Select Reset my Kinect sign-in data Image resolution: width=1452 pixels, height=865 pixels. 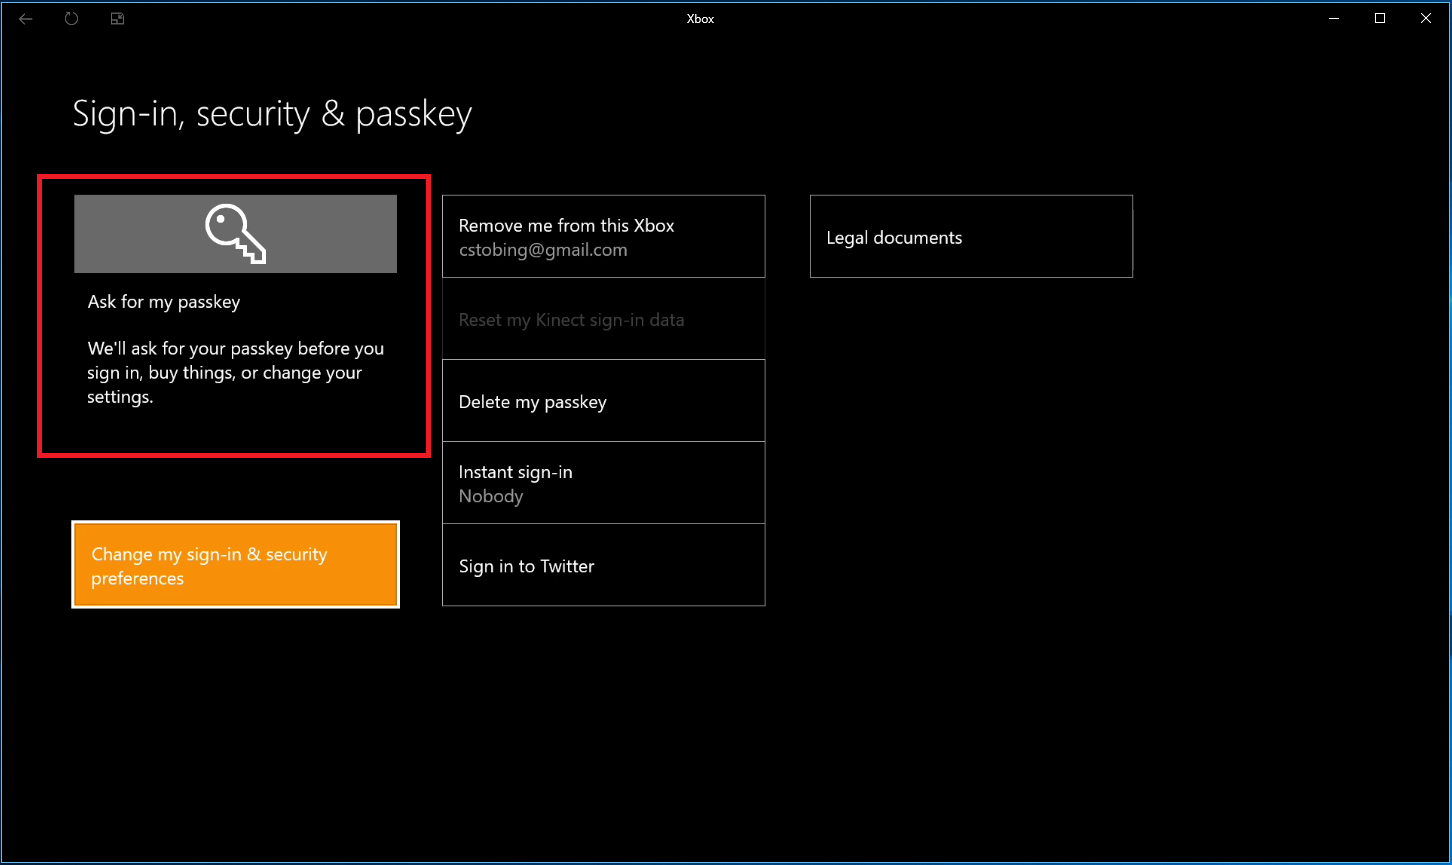click(604, 319)
